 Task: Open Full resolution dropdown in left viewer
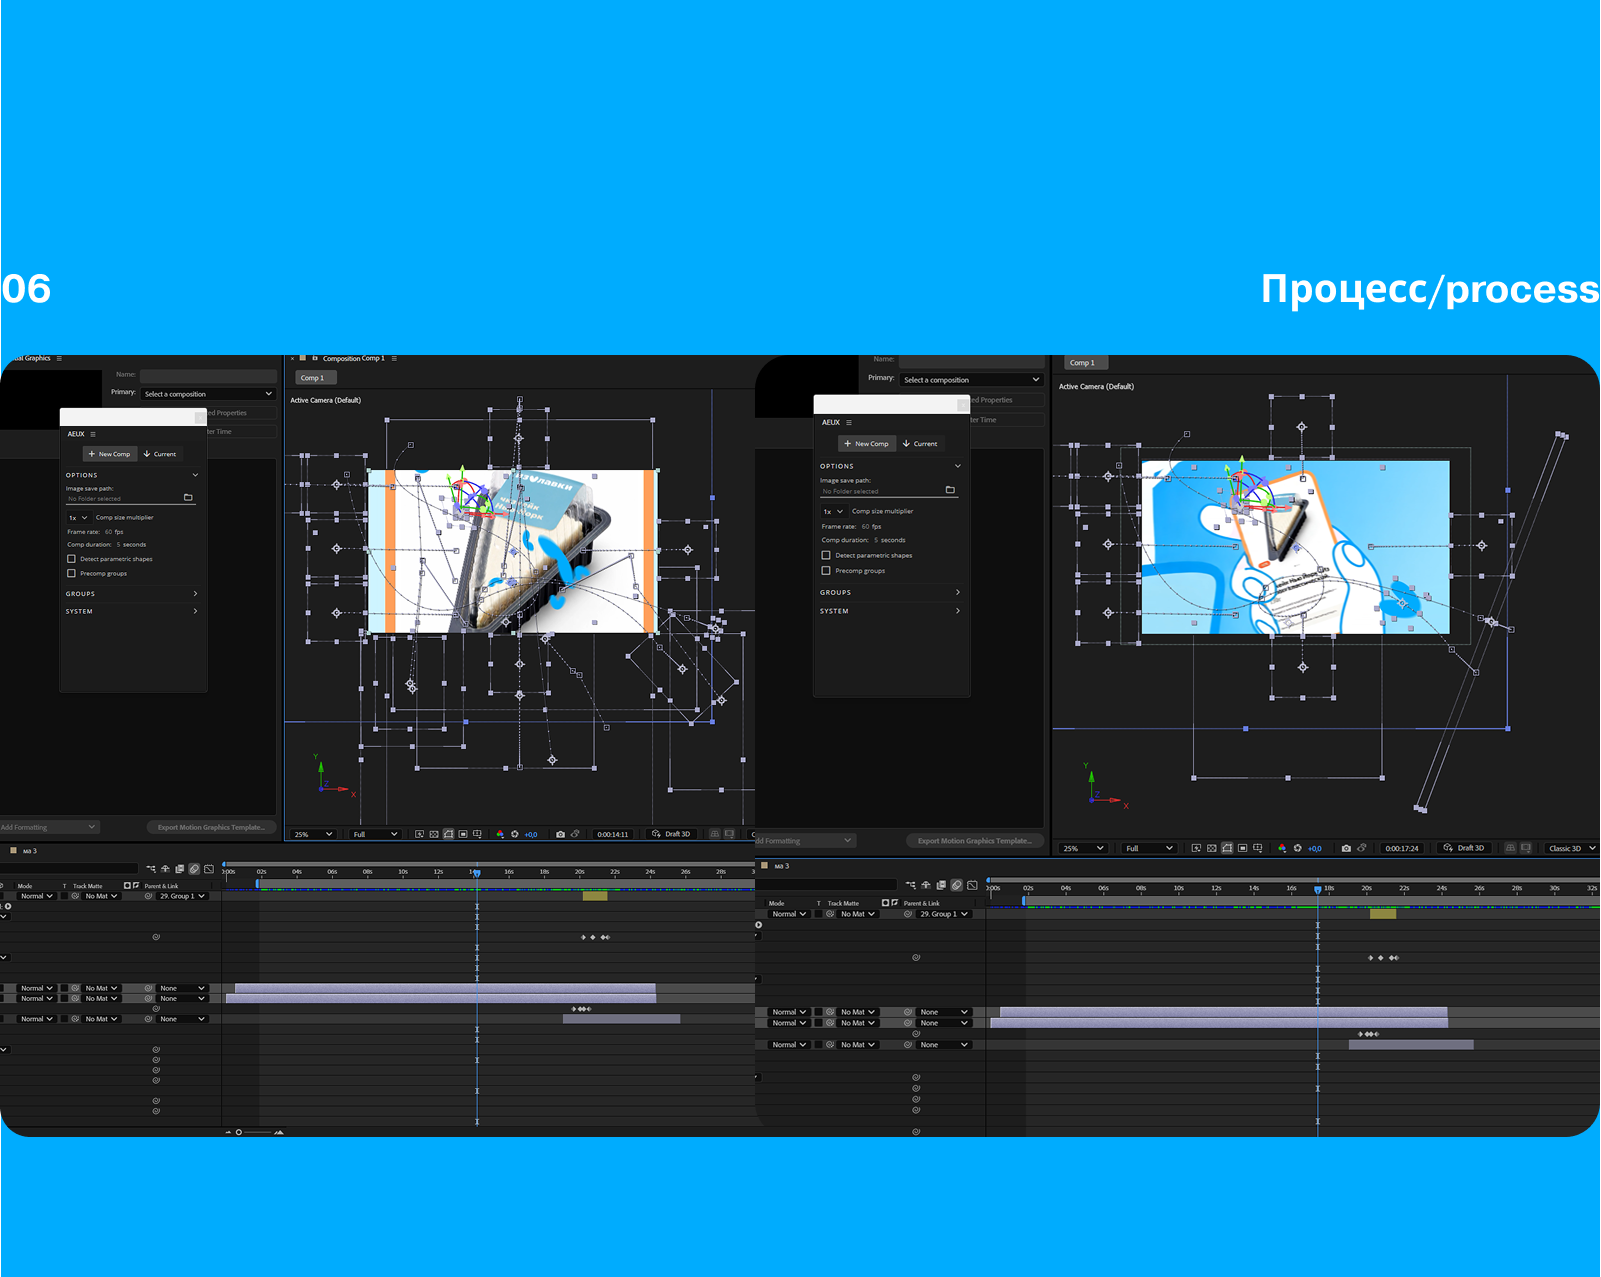(x=375, y=834)
